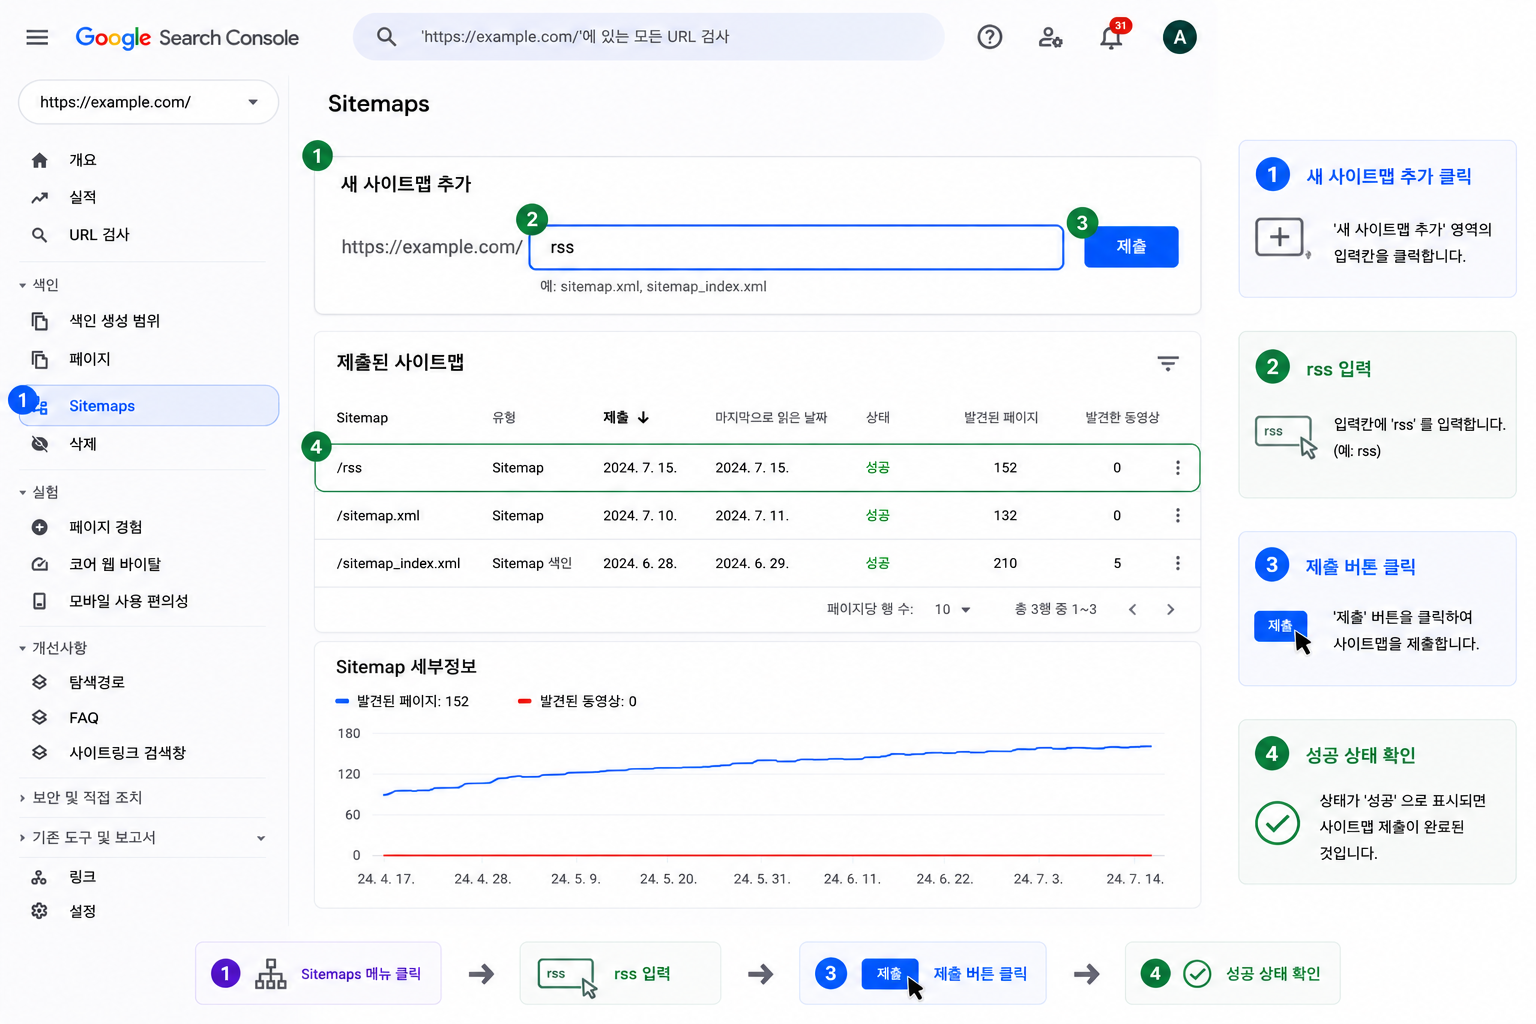Open the filter icon in 제출된 사이트맵
The image size is (1536, 1024).
(x=1168, y=363)
